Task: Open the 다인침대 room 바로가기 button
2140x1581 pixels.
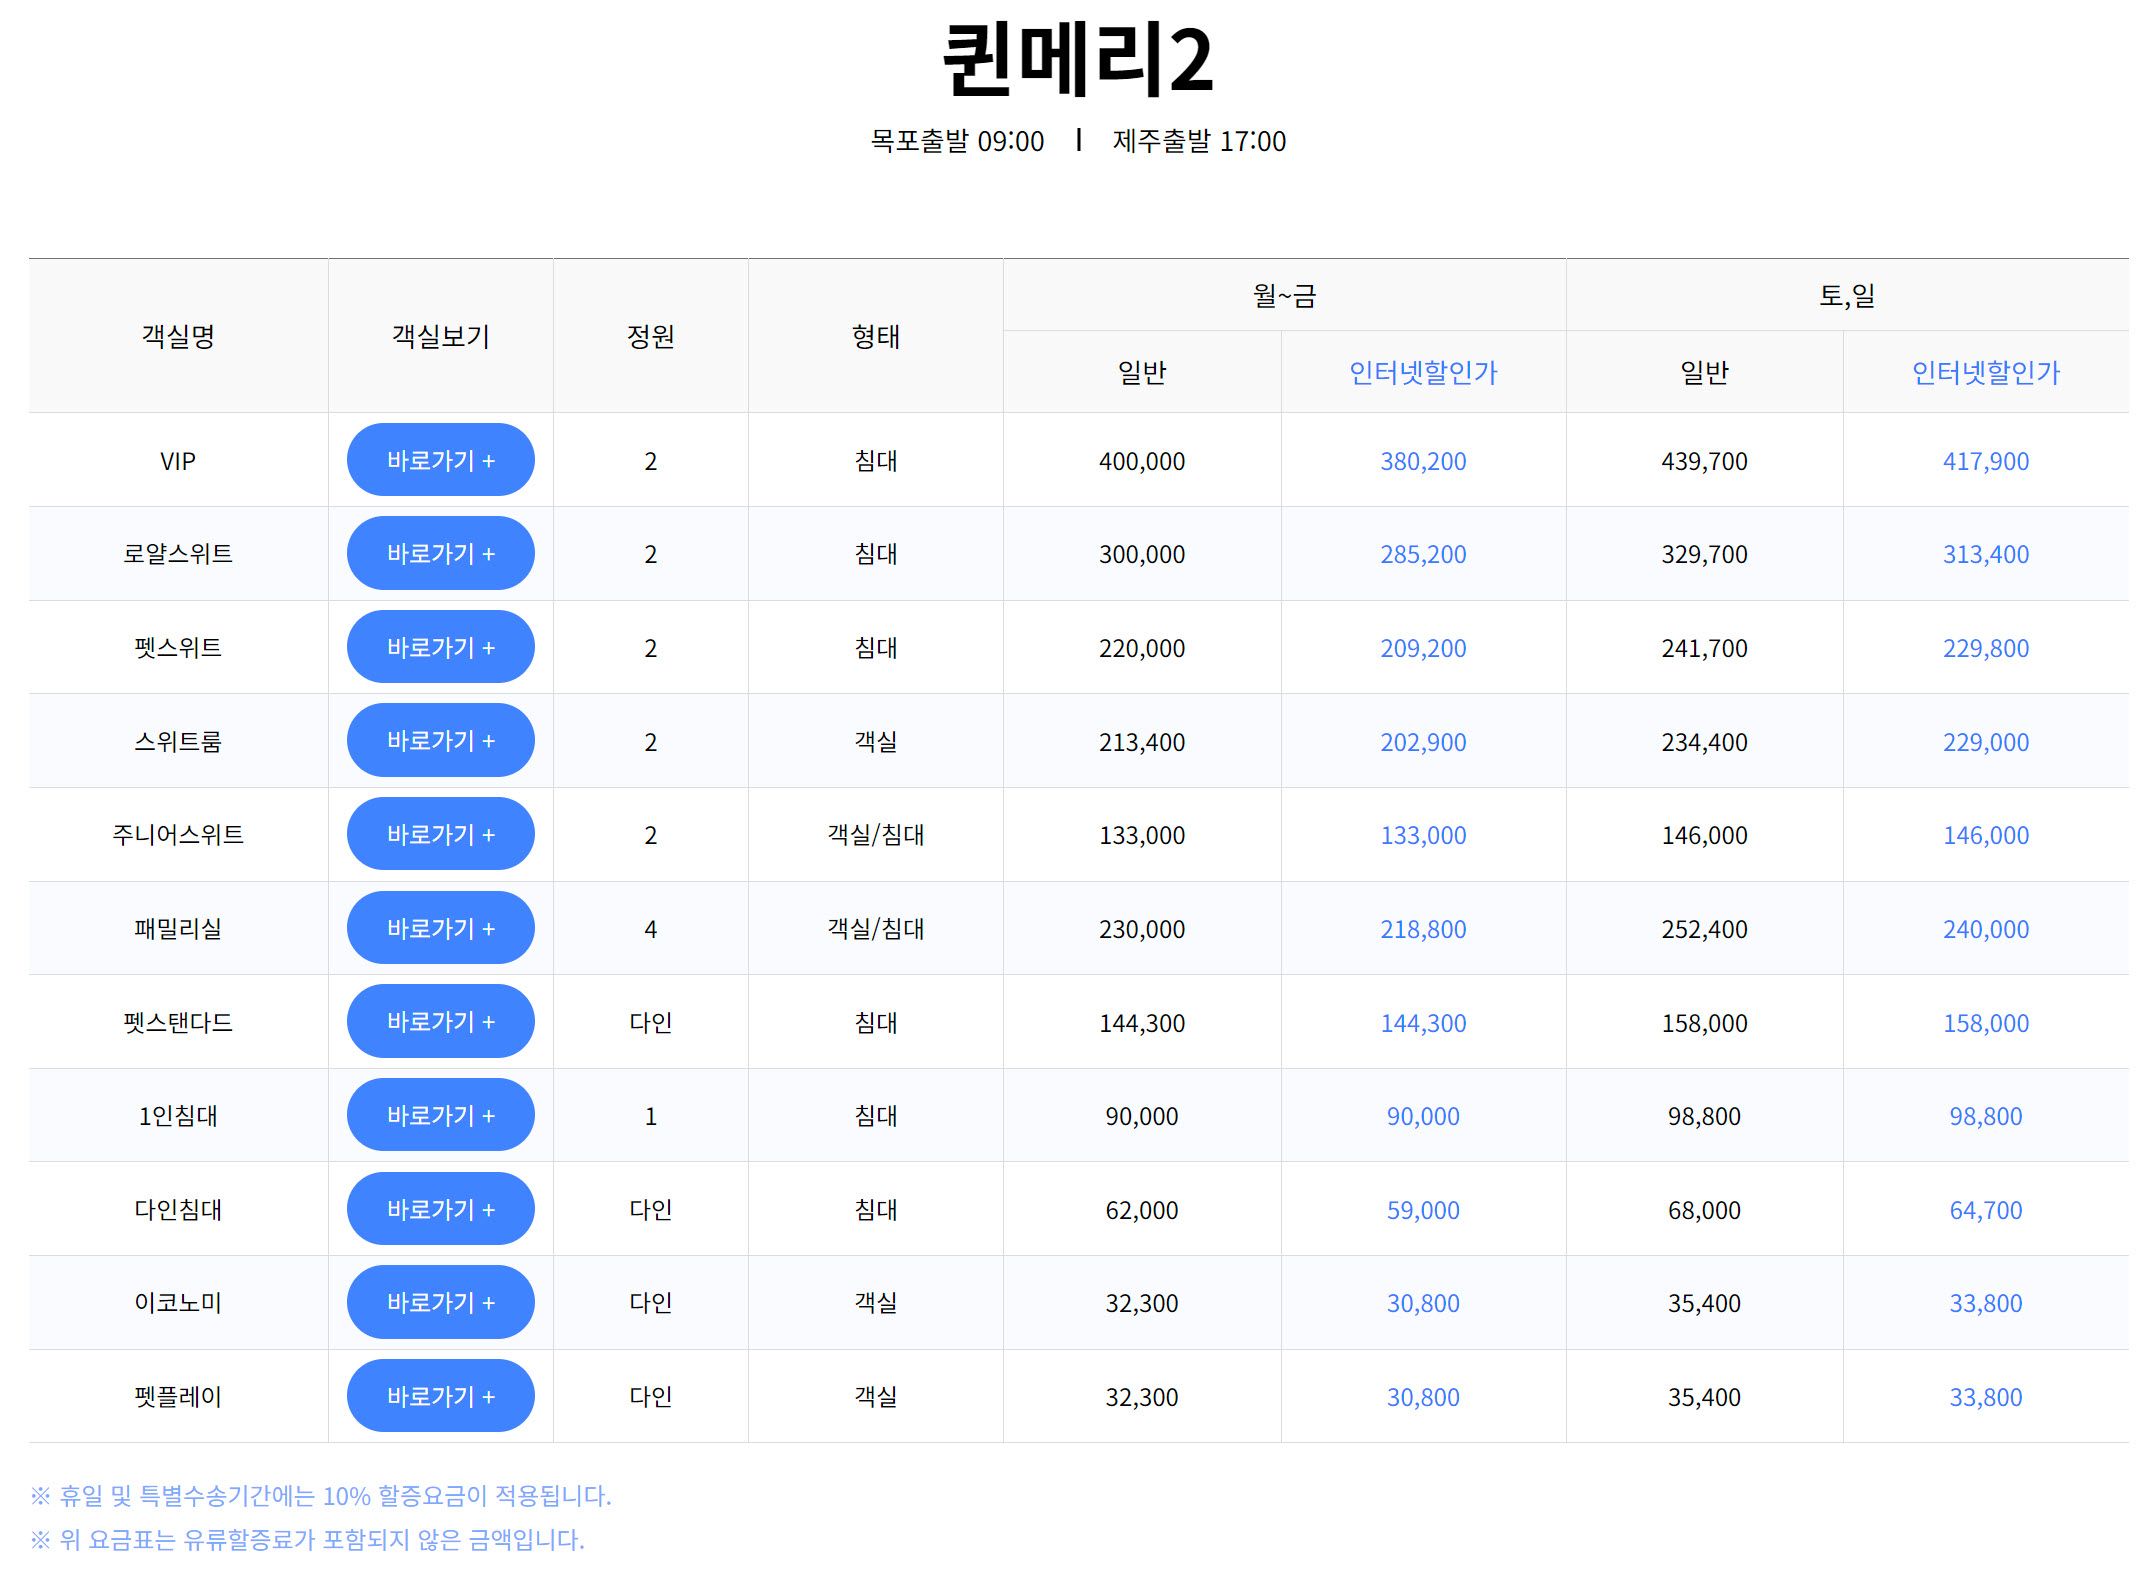Action: pyautogui.click(x=440, y=1209)
